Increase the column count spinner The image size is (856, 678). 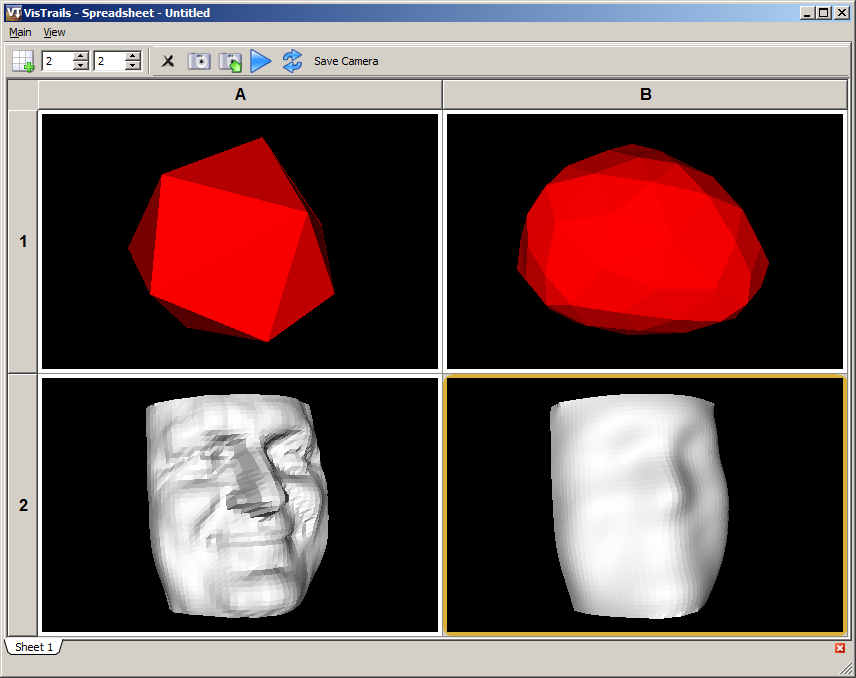click(133, 56)
